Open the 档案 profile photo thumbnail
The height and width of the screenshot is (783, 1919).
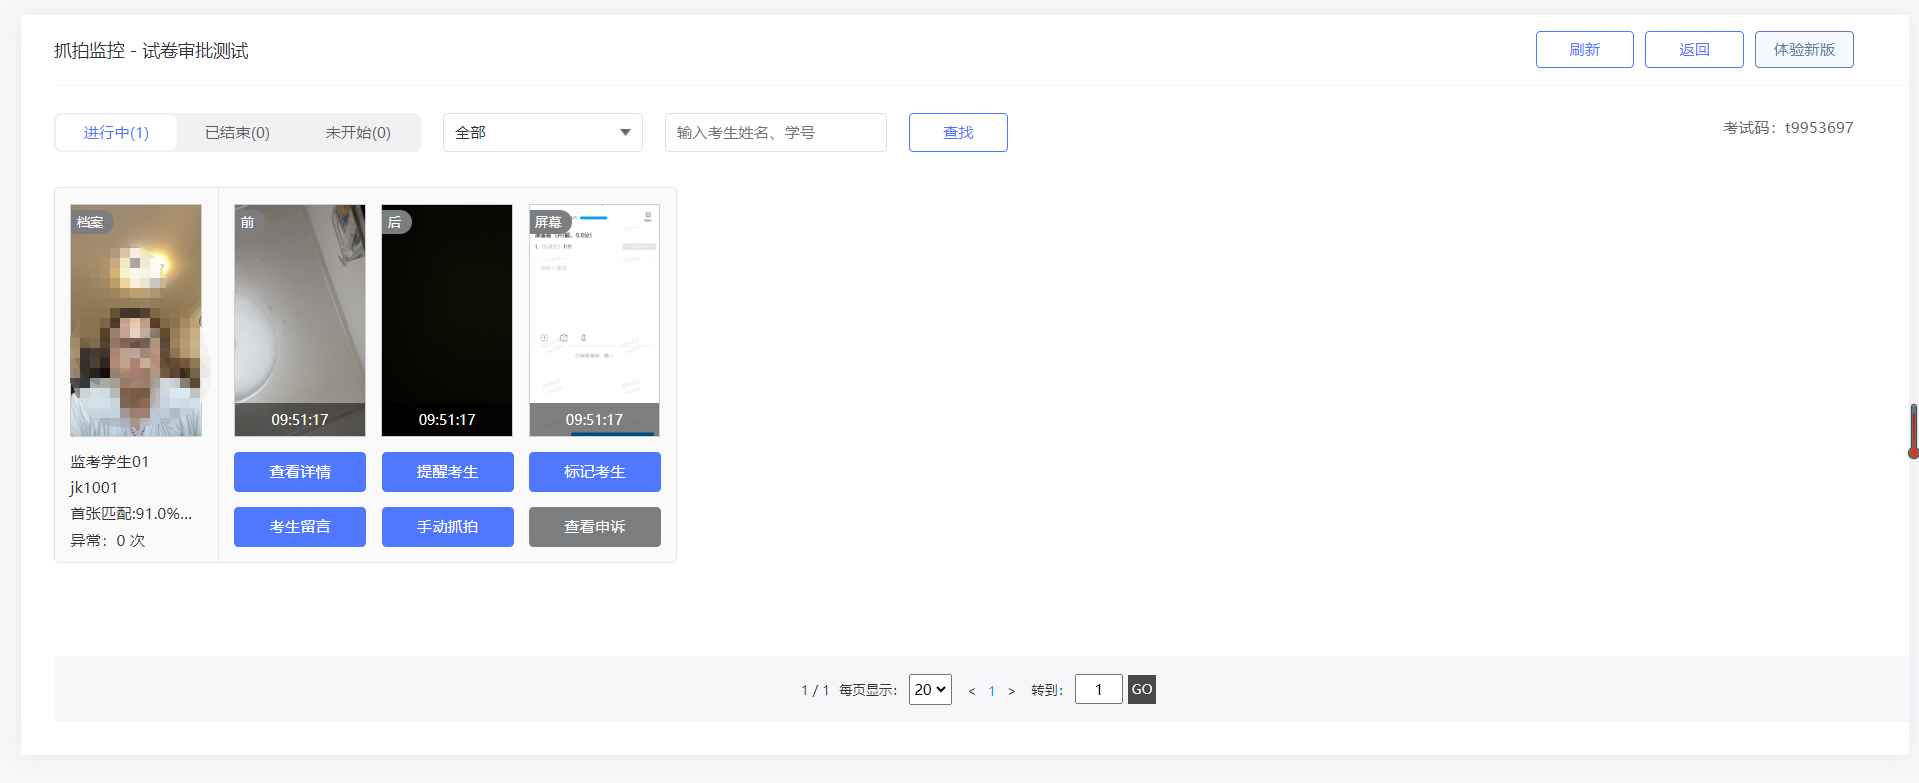(x=136, y=320)
